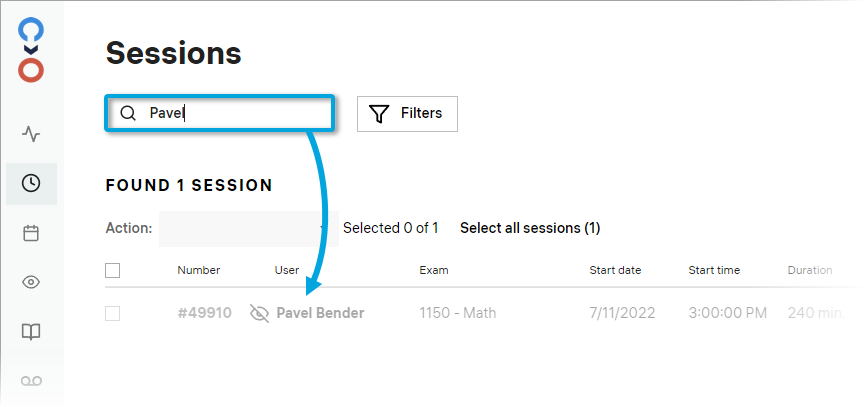
Task: Open the Sessions clock sidebar icon
Action: [x=31, y=183]
